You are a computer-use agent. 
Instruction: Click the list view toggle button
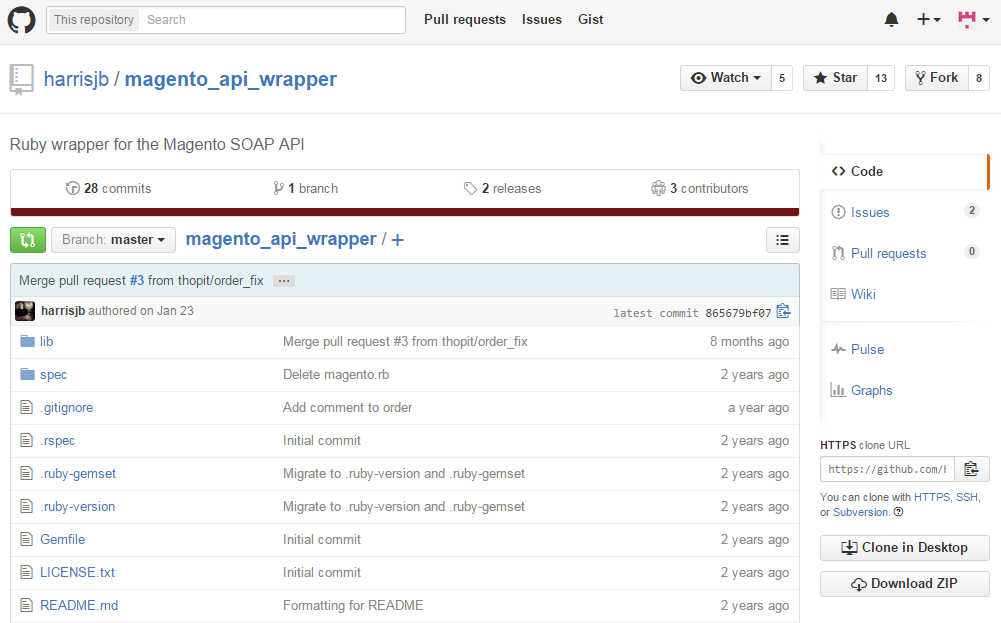pyautogui.click(x=783, y=240)
